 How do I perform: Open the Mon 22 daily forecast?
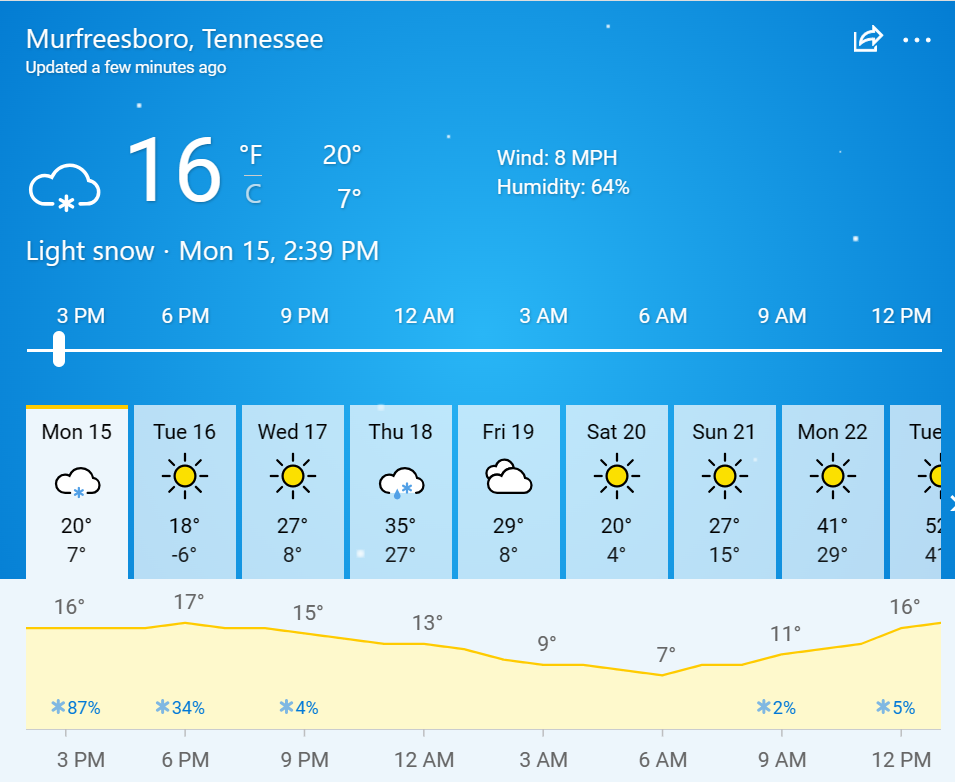pyautogui.click(x=833, y=492)
